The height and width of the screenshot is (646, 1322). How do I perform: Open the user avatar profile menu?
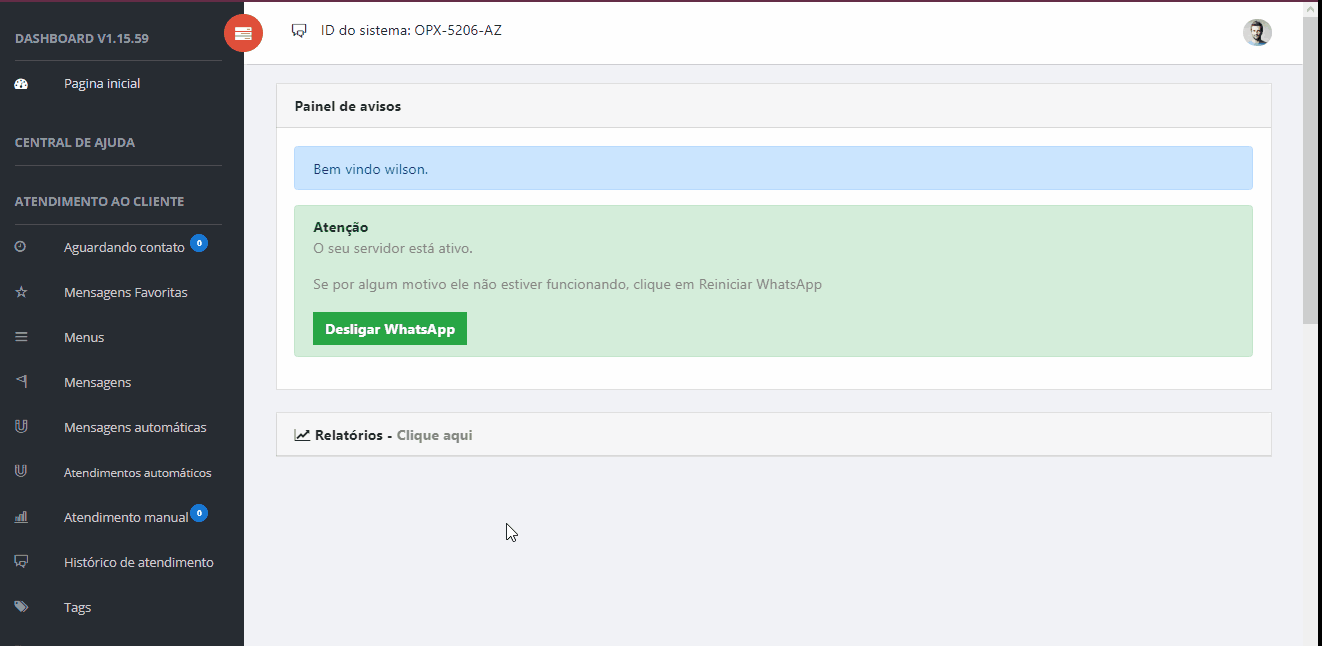(x=1257, y=33)
